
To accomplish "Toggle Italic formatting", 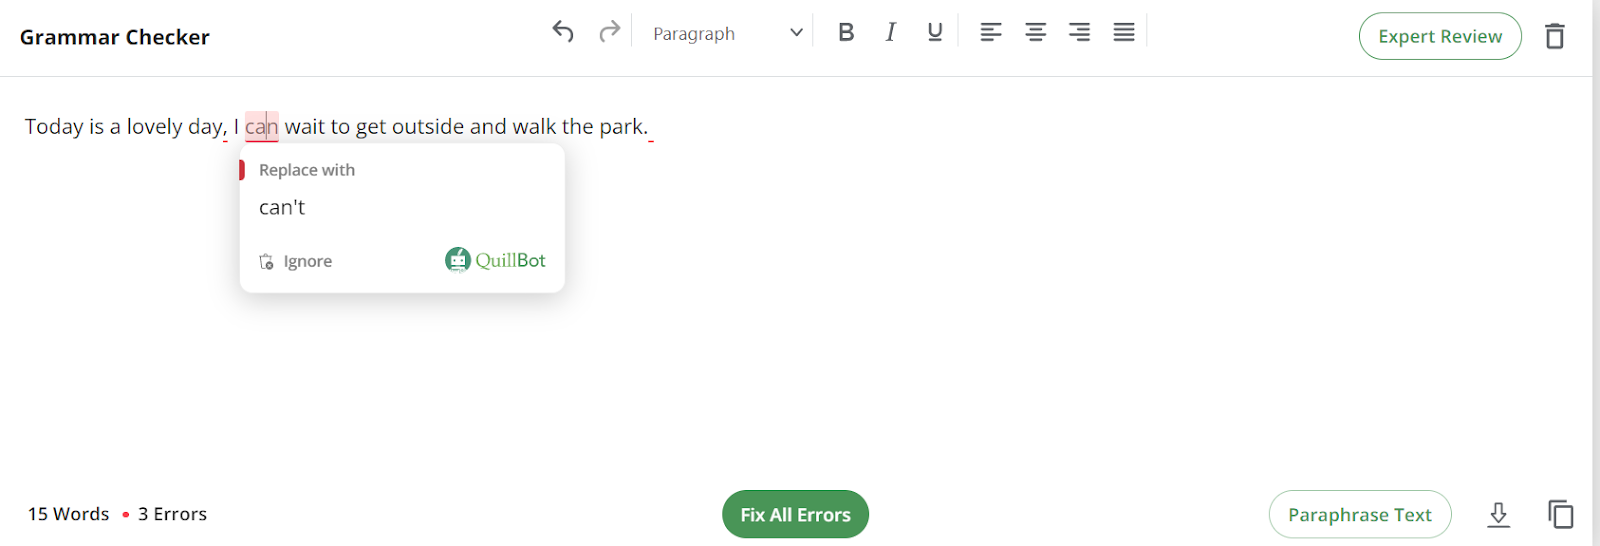I will click(890, 32).
